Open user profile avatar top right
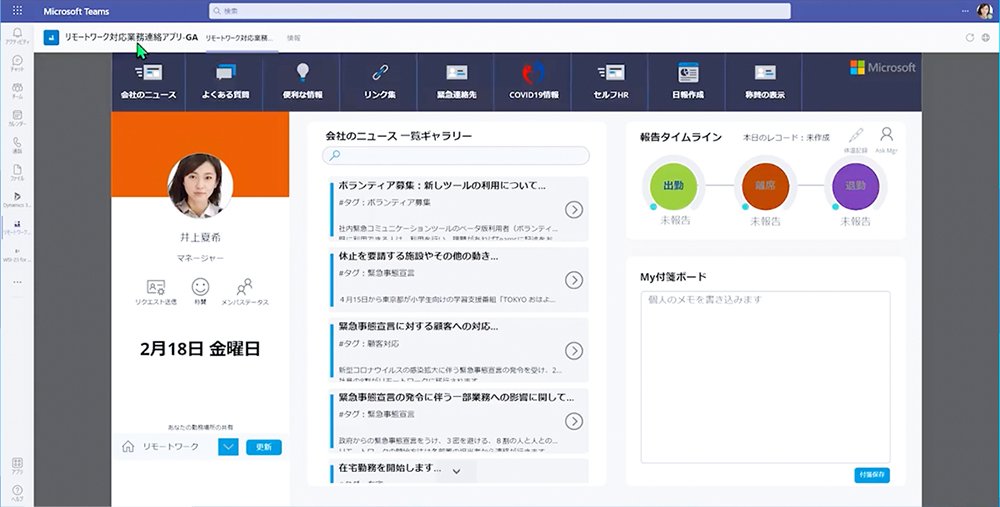The image size is (1000, 507). [985, 11]
